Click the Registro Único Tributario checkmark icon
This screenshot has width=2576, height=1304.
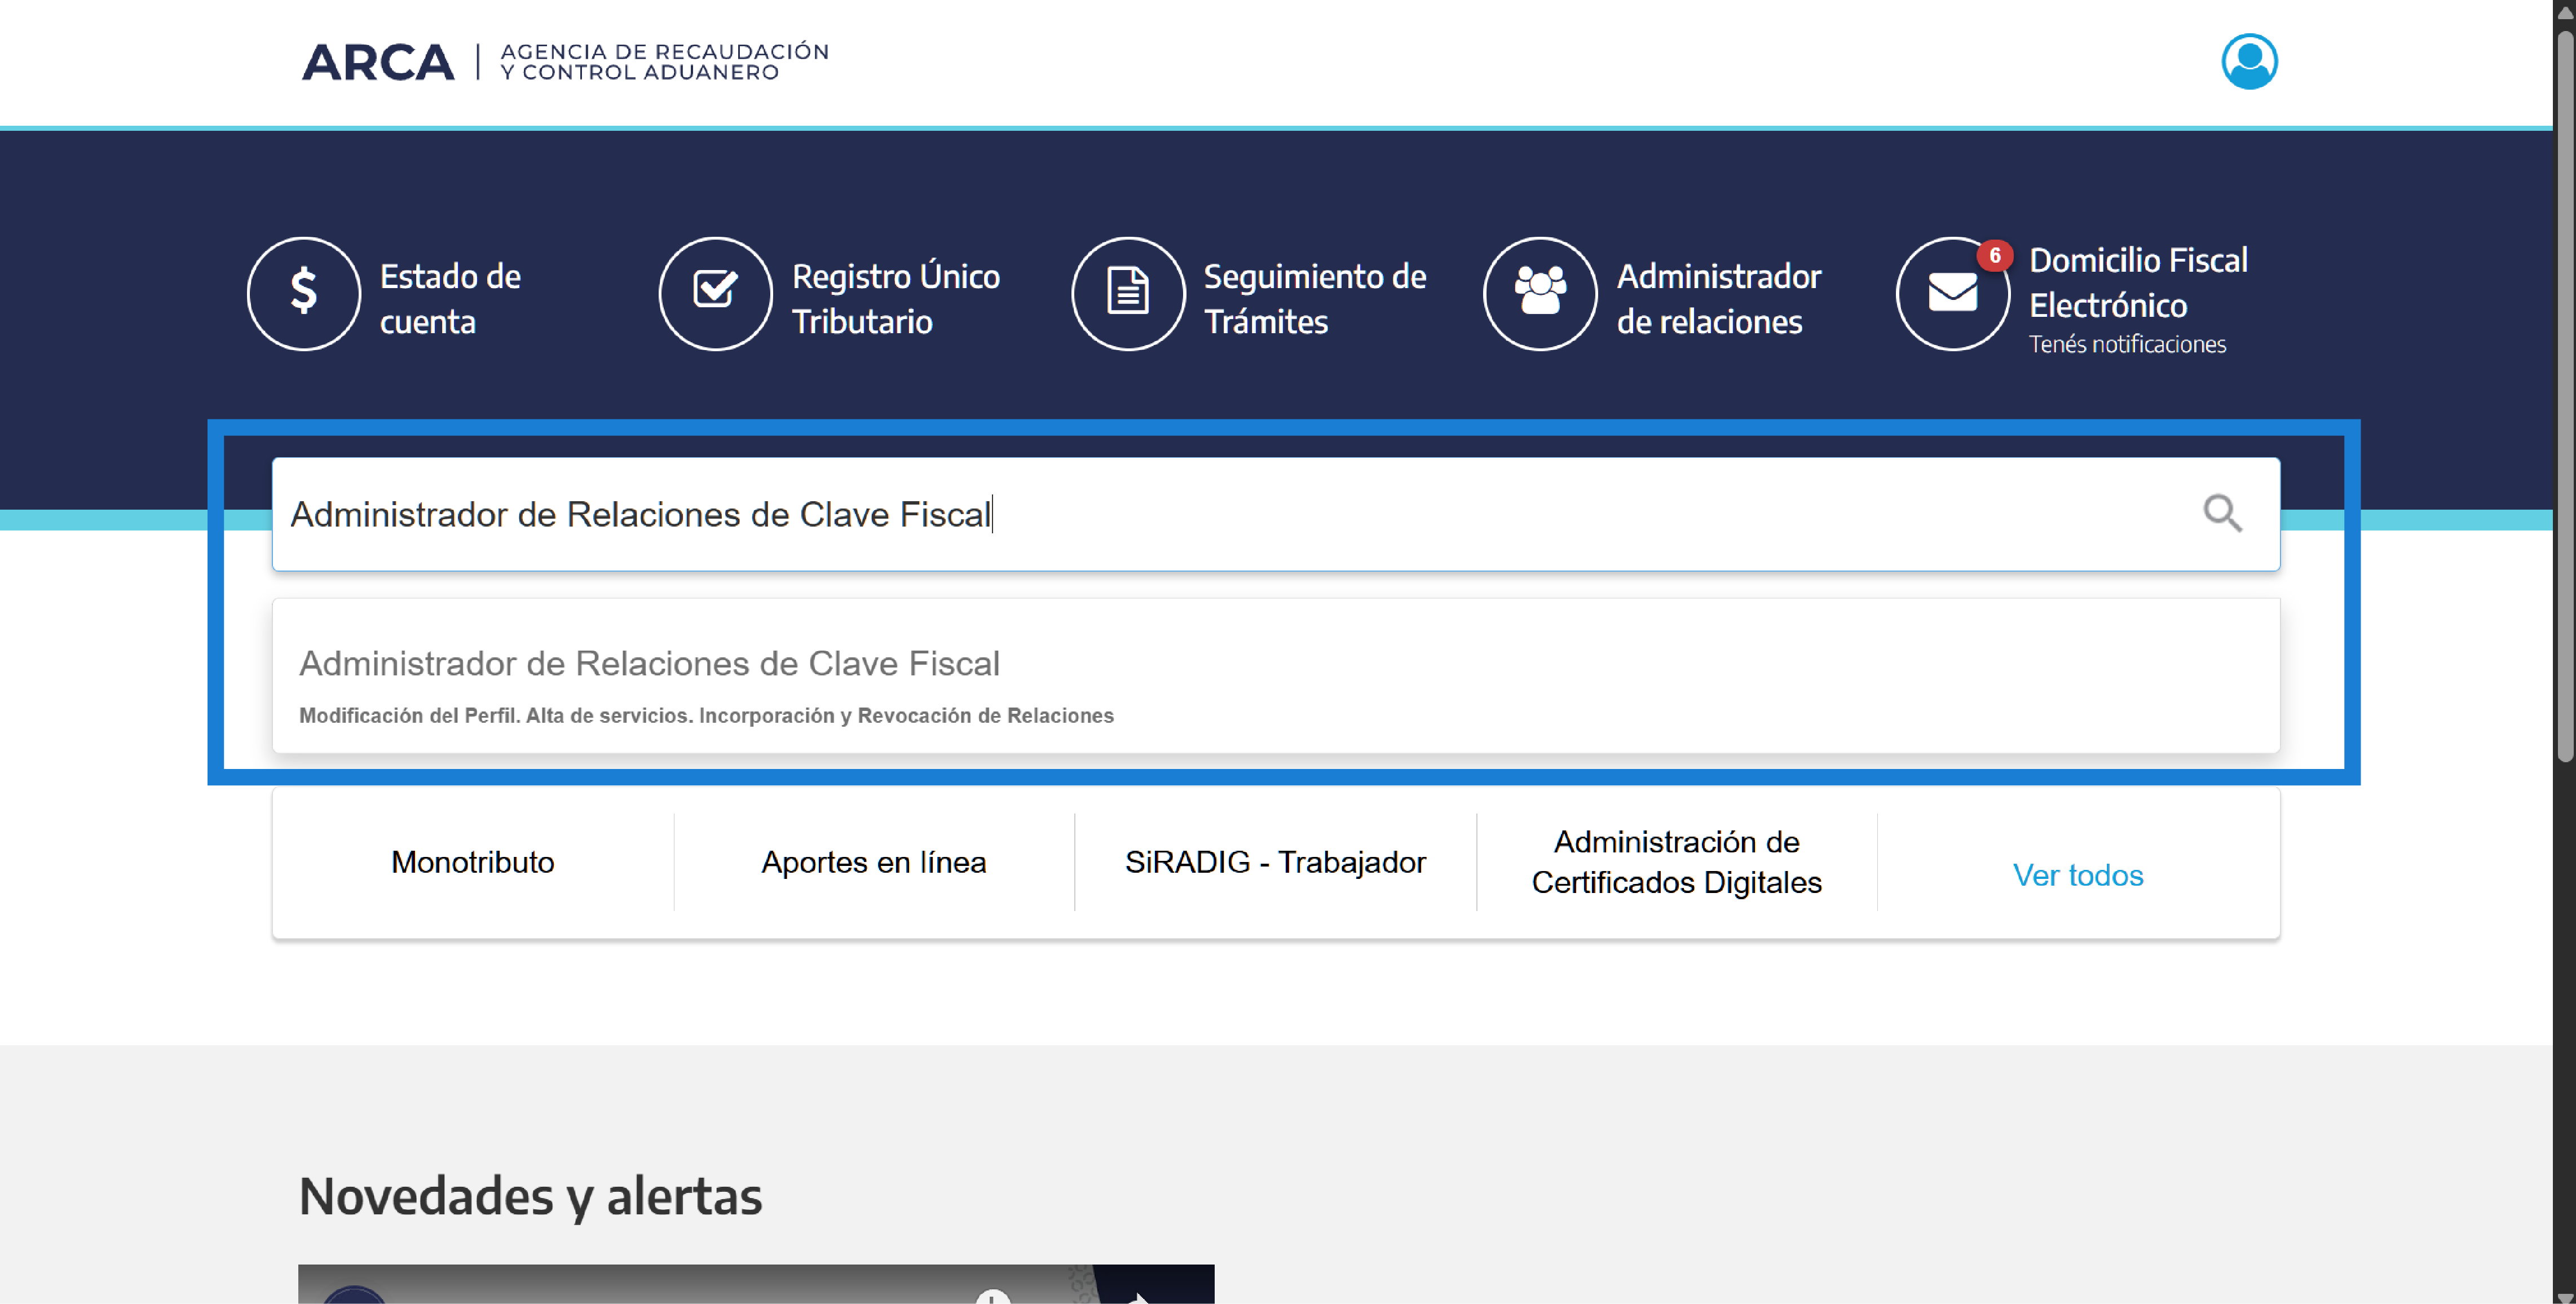(714, 293)
